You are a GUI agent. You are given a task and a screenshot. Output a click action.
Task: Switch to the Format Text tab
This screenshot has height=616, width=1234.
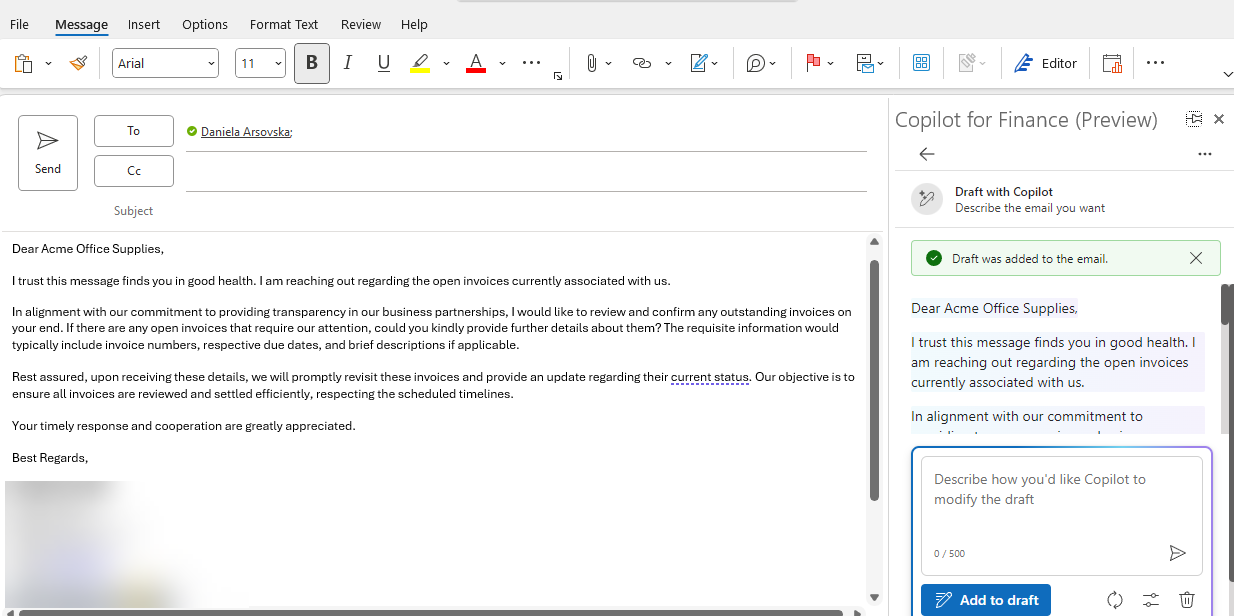click(284, 24)
